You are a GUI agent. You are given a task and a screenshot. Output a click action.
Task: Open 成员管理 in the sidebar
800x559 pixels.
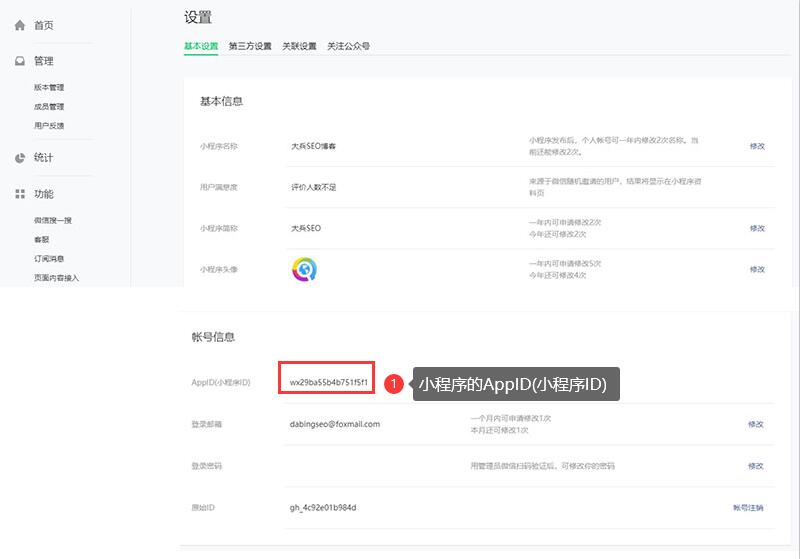click(49, 107)
